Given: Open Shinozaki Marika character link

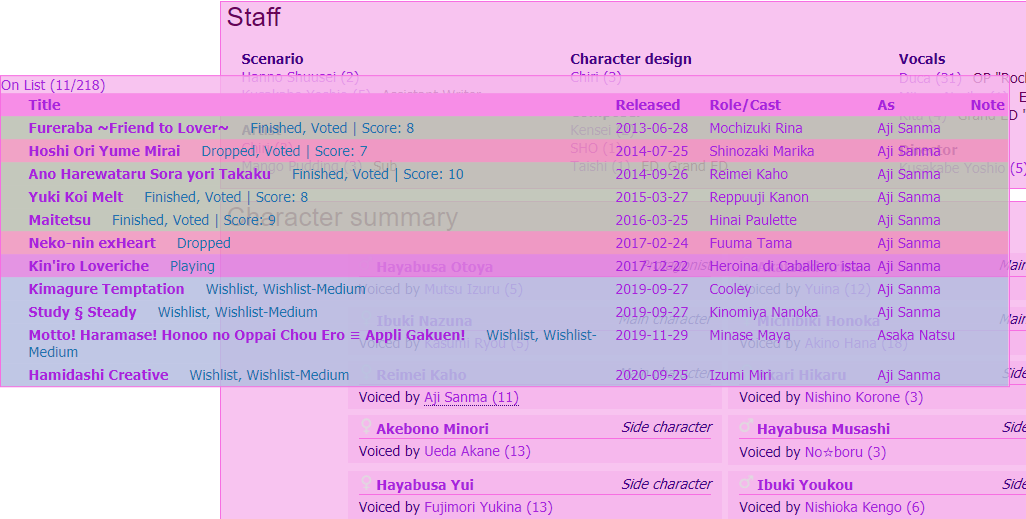Looking at the screenshot, I should 762,151.
